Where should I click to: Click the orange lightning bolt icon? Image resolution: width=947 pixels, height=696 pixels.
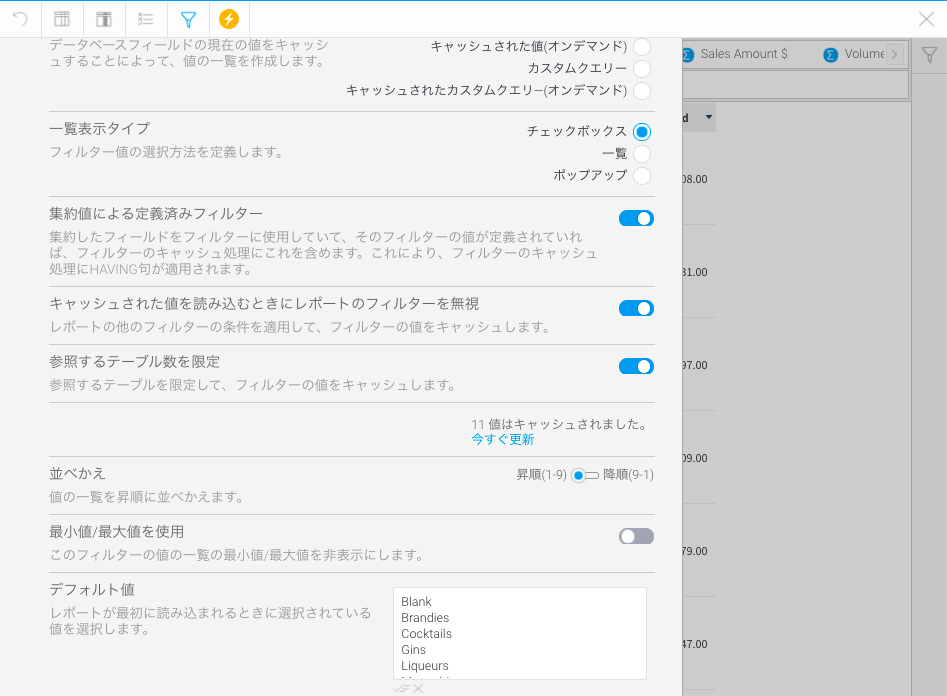pyautogui.click(x=229, y=19)
